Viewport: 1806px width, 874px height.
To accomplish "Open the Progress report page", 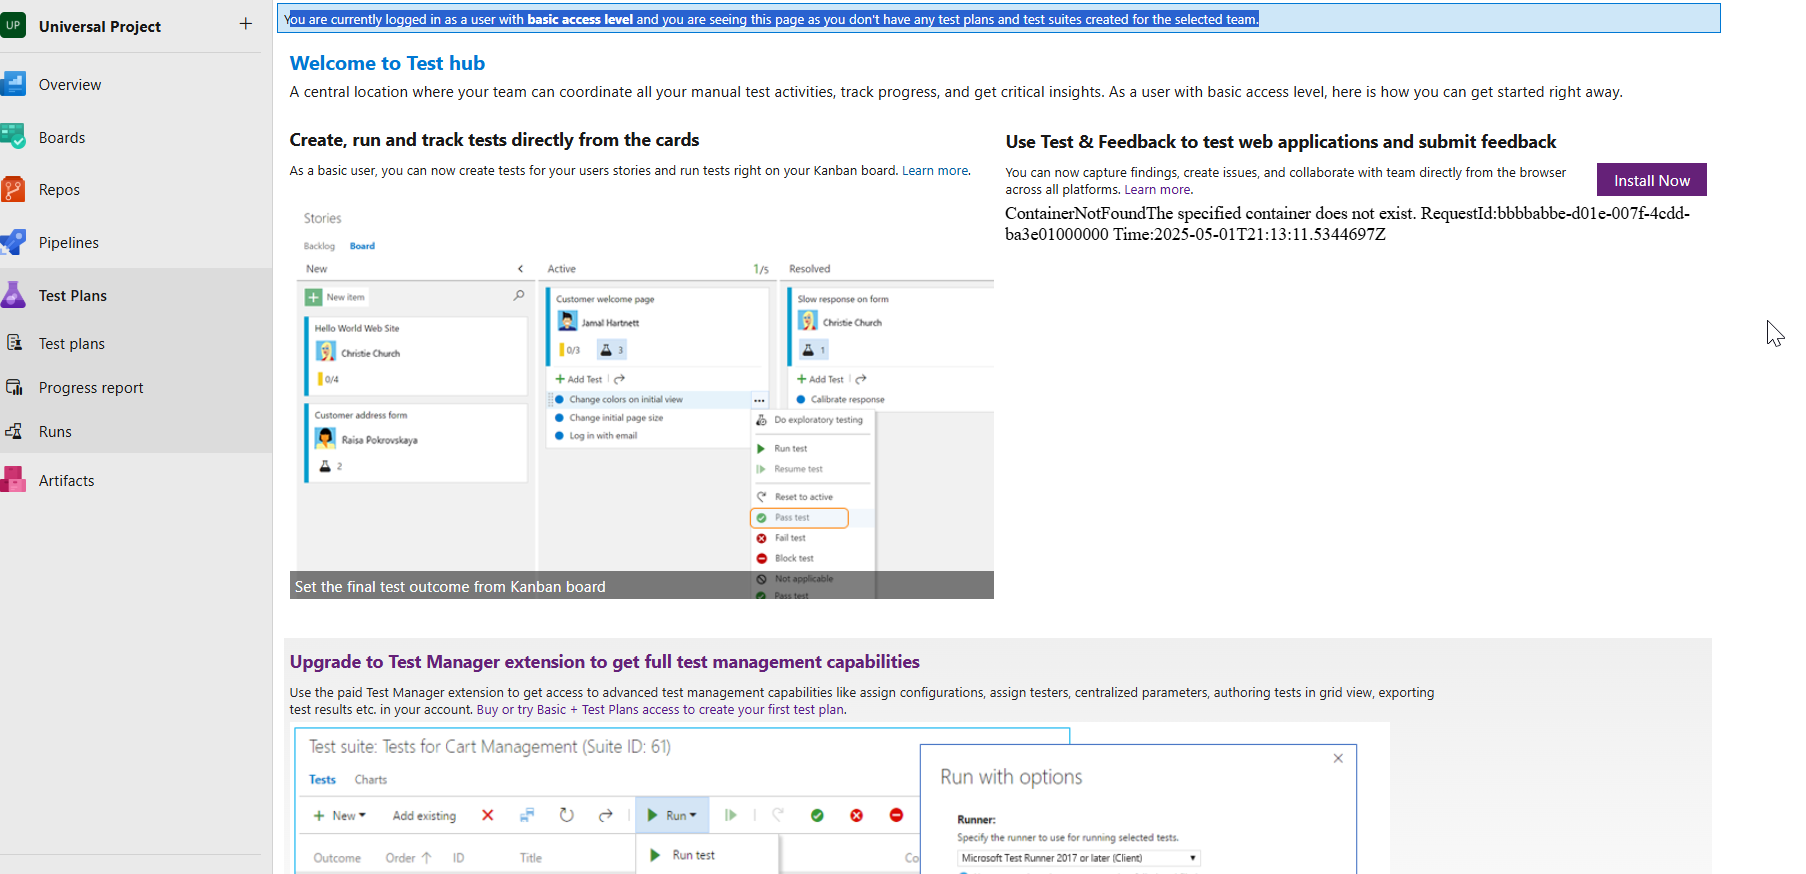I will tap(91, 388).
